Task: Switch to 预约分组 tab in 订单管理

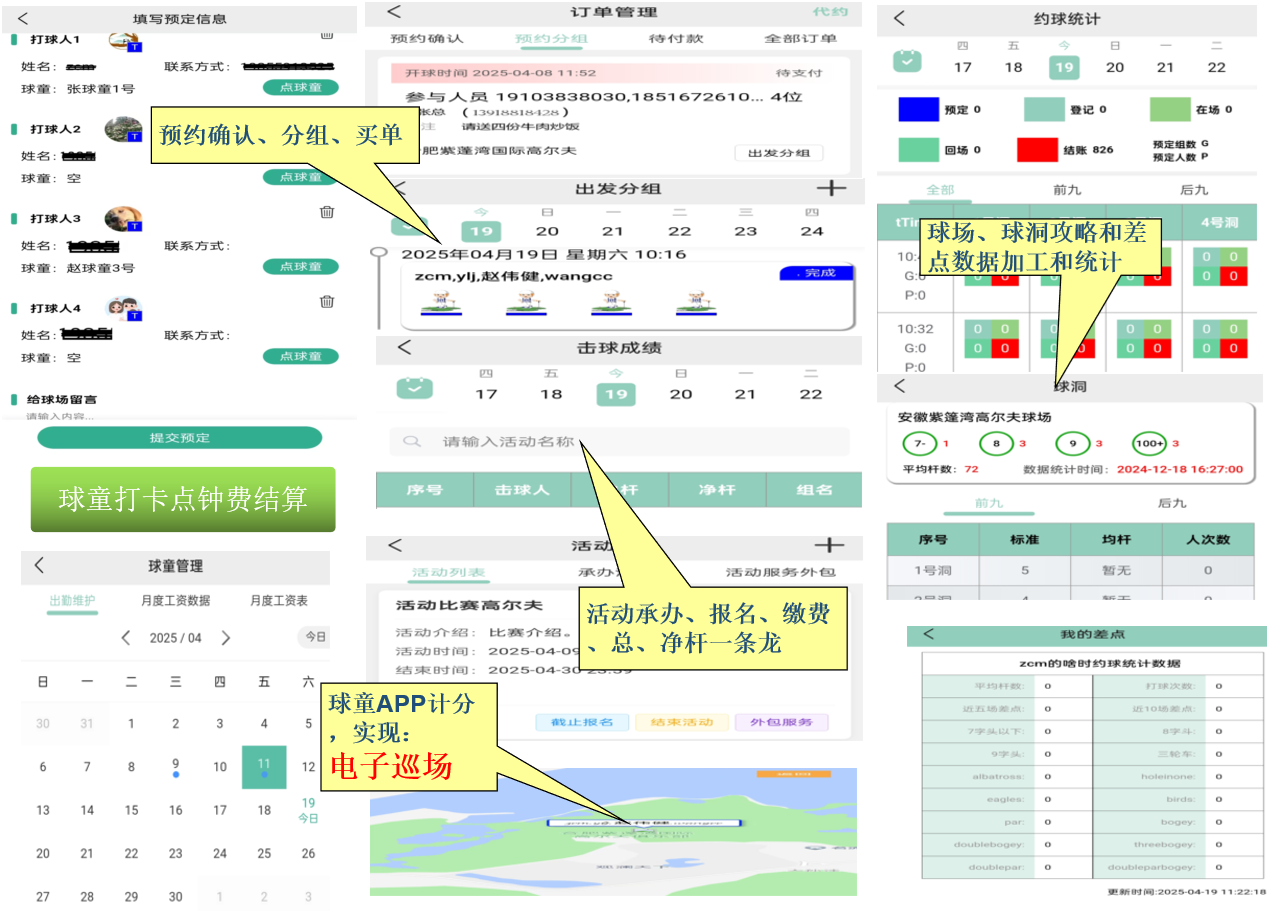Action: pos(552,38)
